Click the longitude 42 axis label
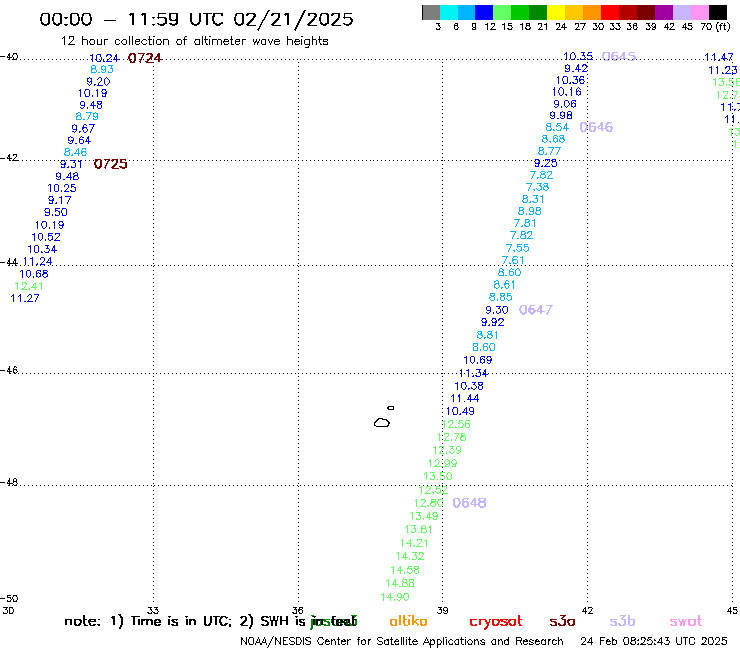This screenshot has height=650, width=740. 587,610
